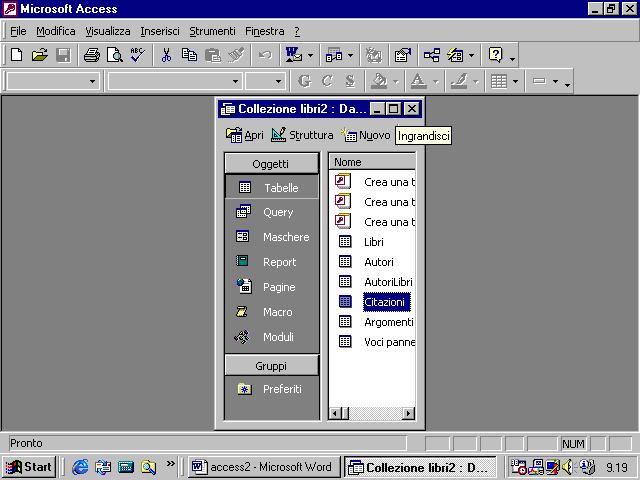Select the Libri table

click(x=373, y=242)
